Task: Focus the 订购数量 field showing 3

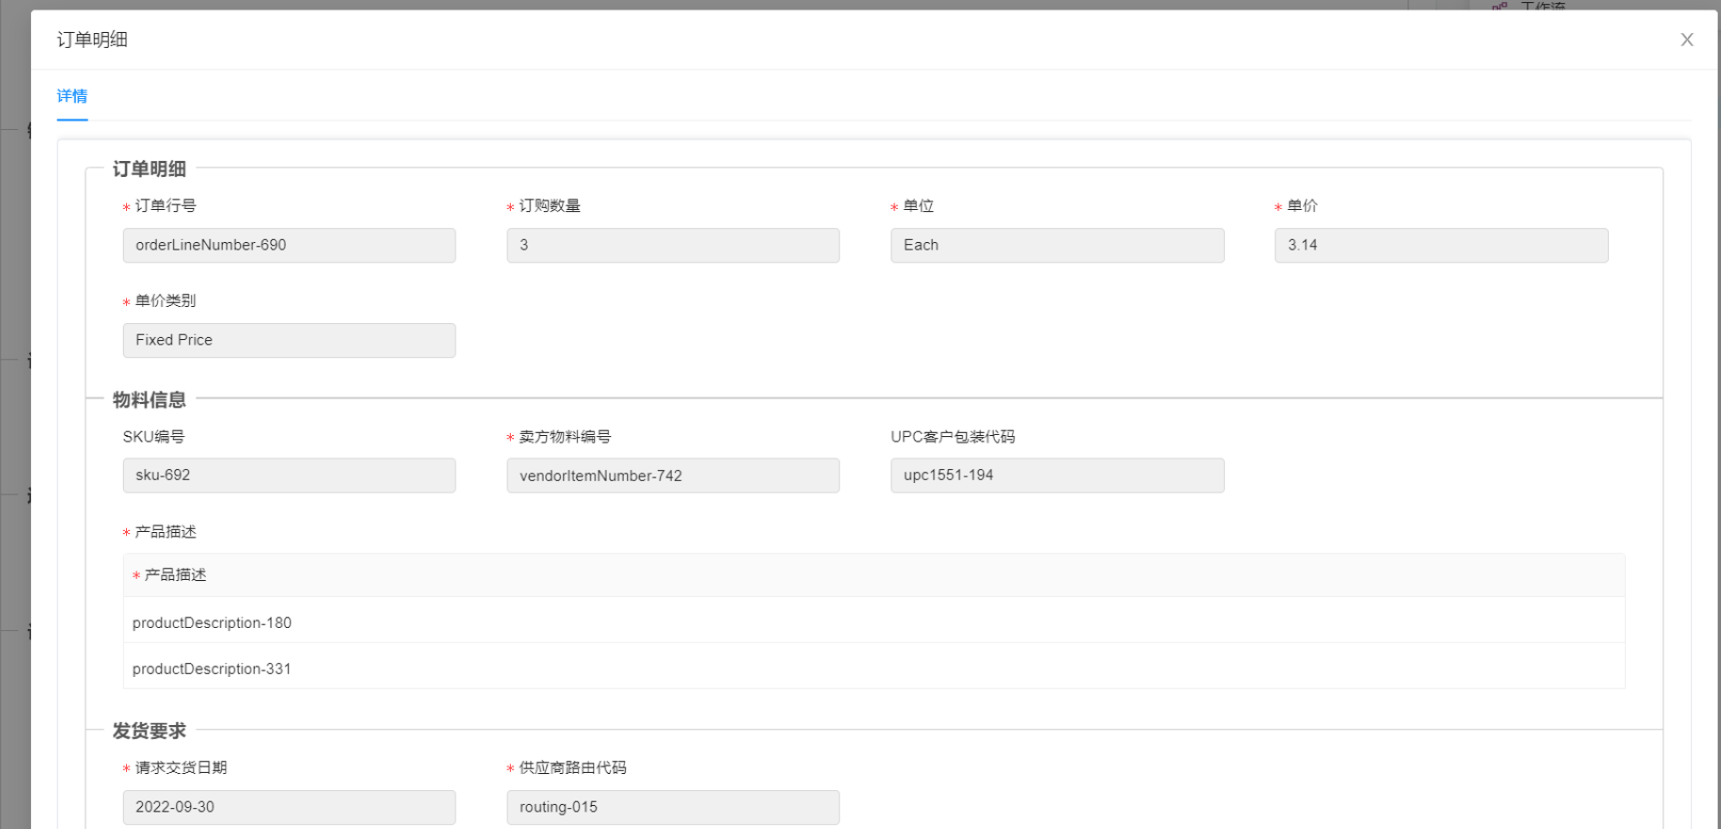Action: click(x=673, y=245)
